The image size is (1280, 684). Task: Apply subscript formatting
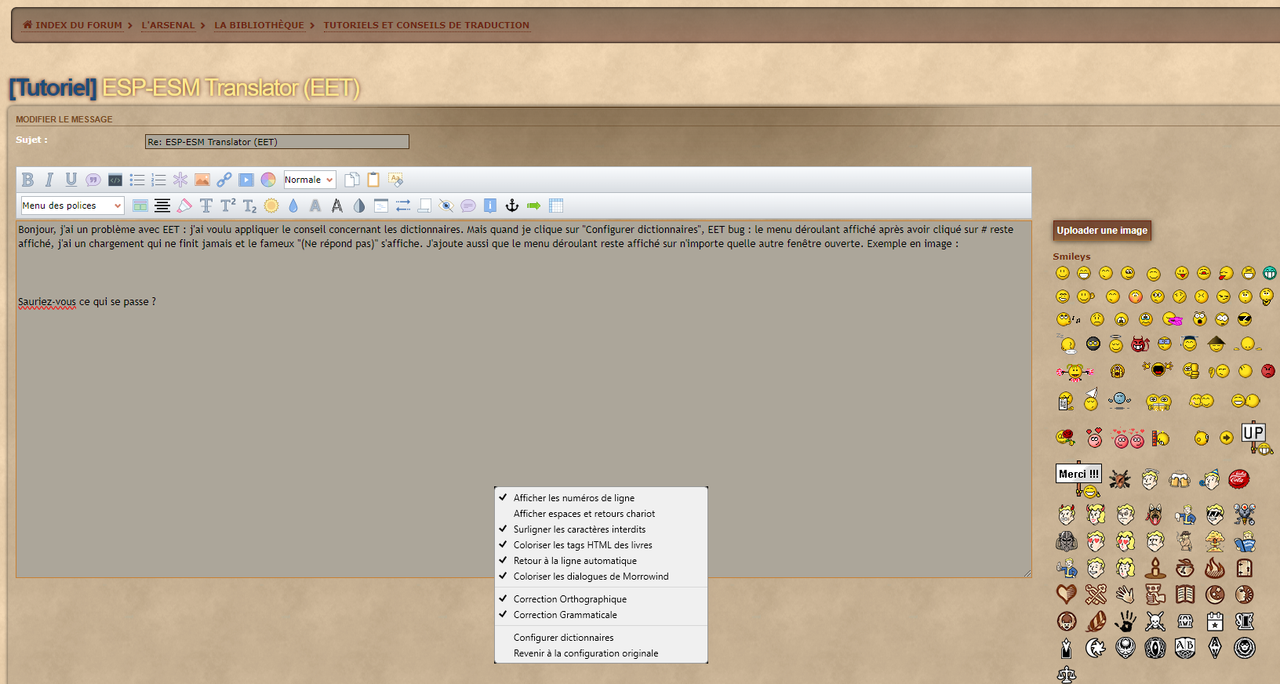pyautogui.click(x=250, y=206)
